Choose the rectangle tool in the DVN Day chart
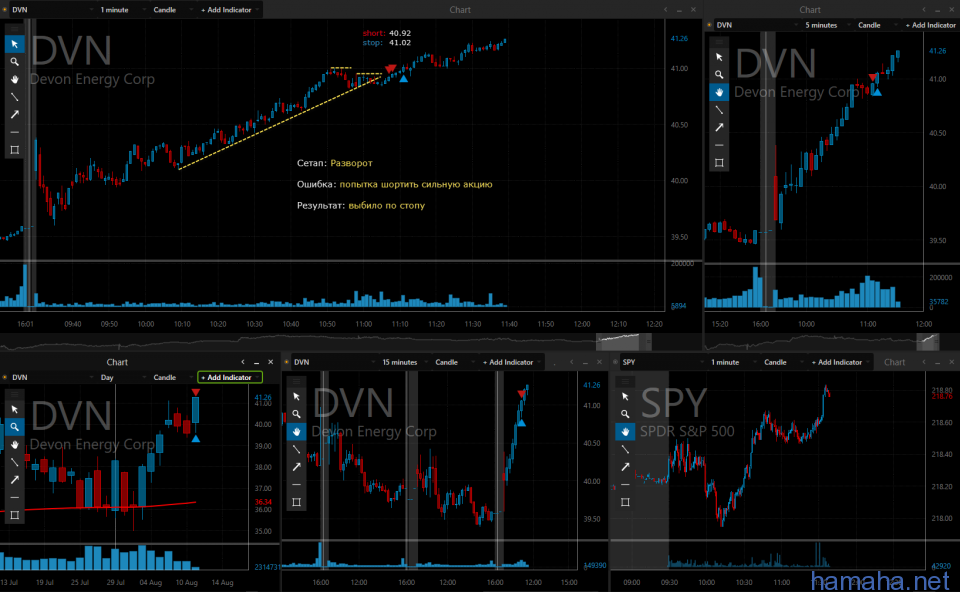Image resolution: width=960 pixels, height=592 pixels. pyautogui.click(x=15, y=515)
